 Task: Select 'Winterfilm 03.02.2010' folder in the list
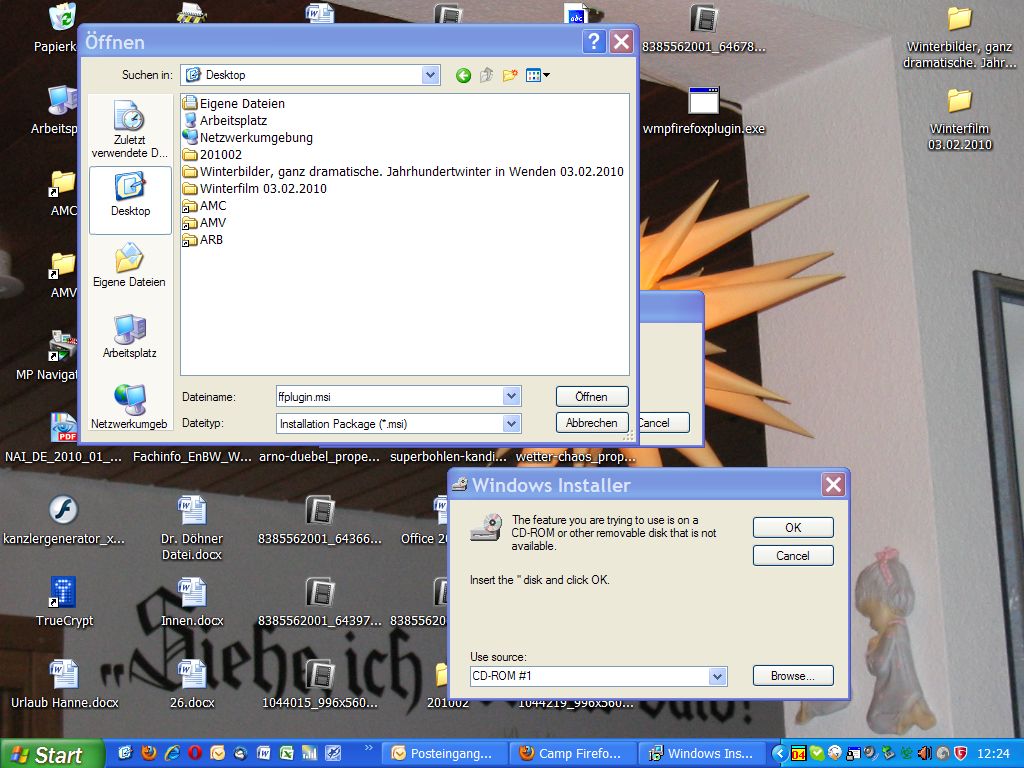255,188
